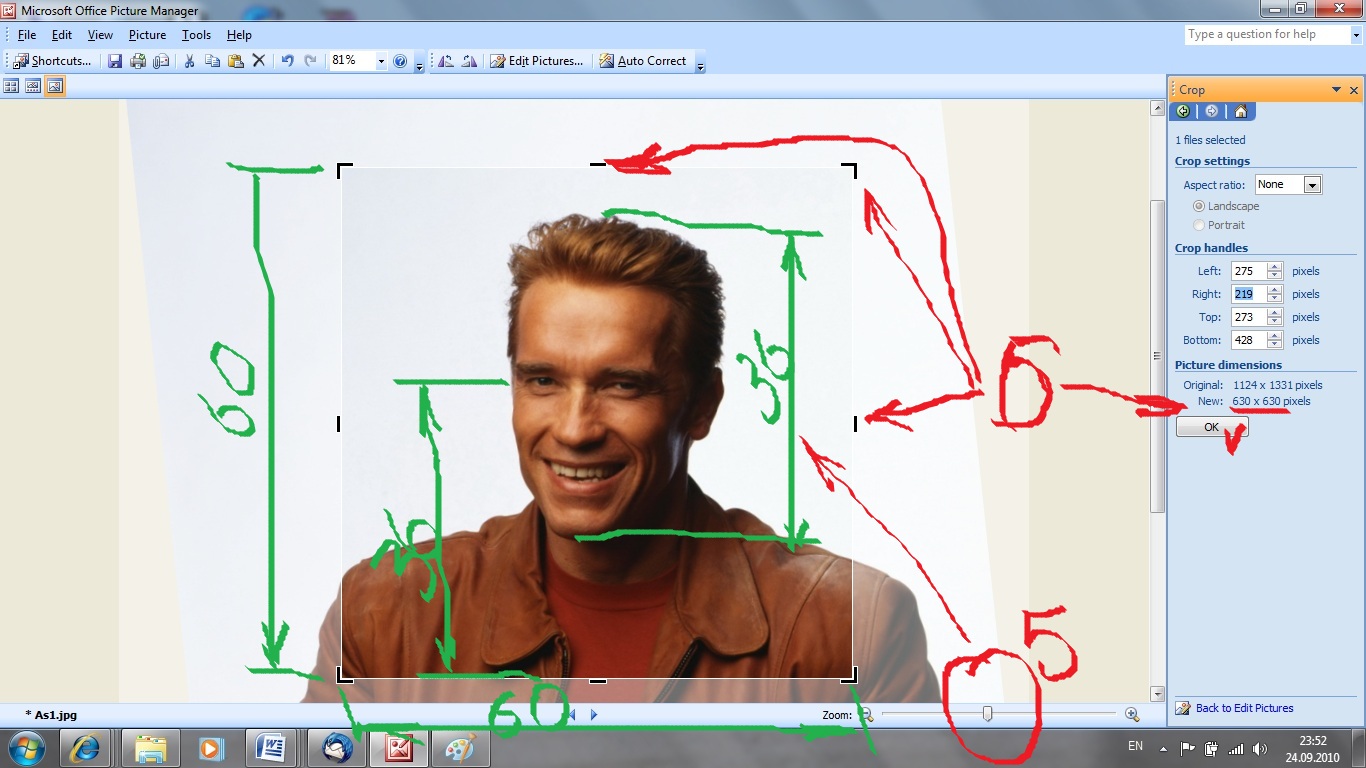Click the zoom out magnifier icon
The height and width of the screenshot is (768, 1366).
coord(866,714)
